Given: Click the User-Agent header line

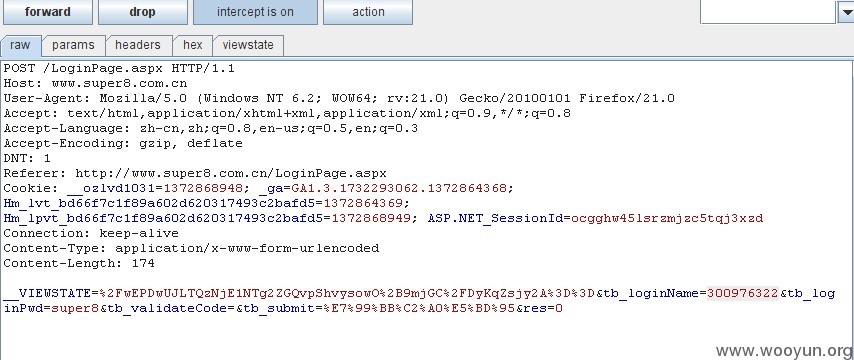Looking at the screenshot, I should pyautogui.click(x=339, y=99).
